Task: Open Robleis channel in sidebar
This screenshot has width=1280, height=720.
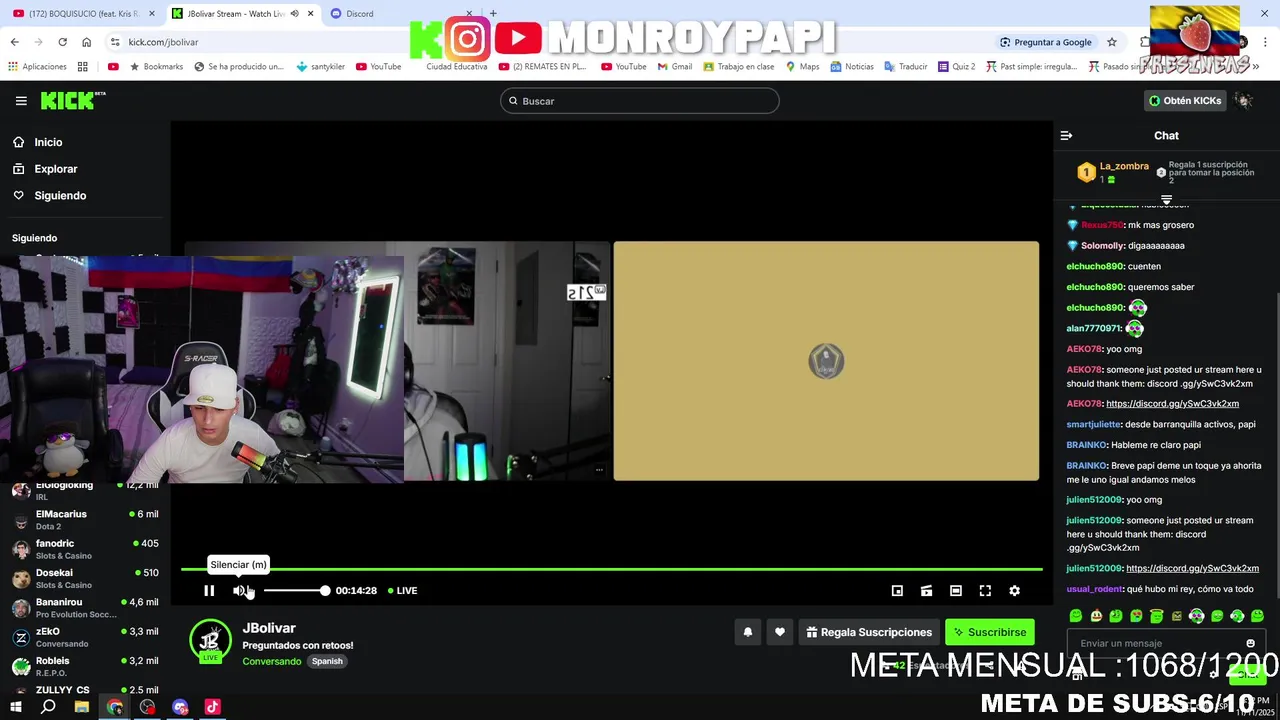Action: 85,667
